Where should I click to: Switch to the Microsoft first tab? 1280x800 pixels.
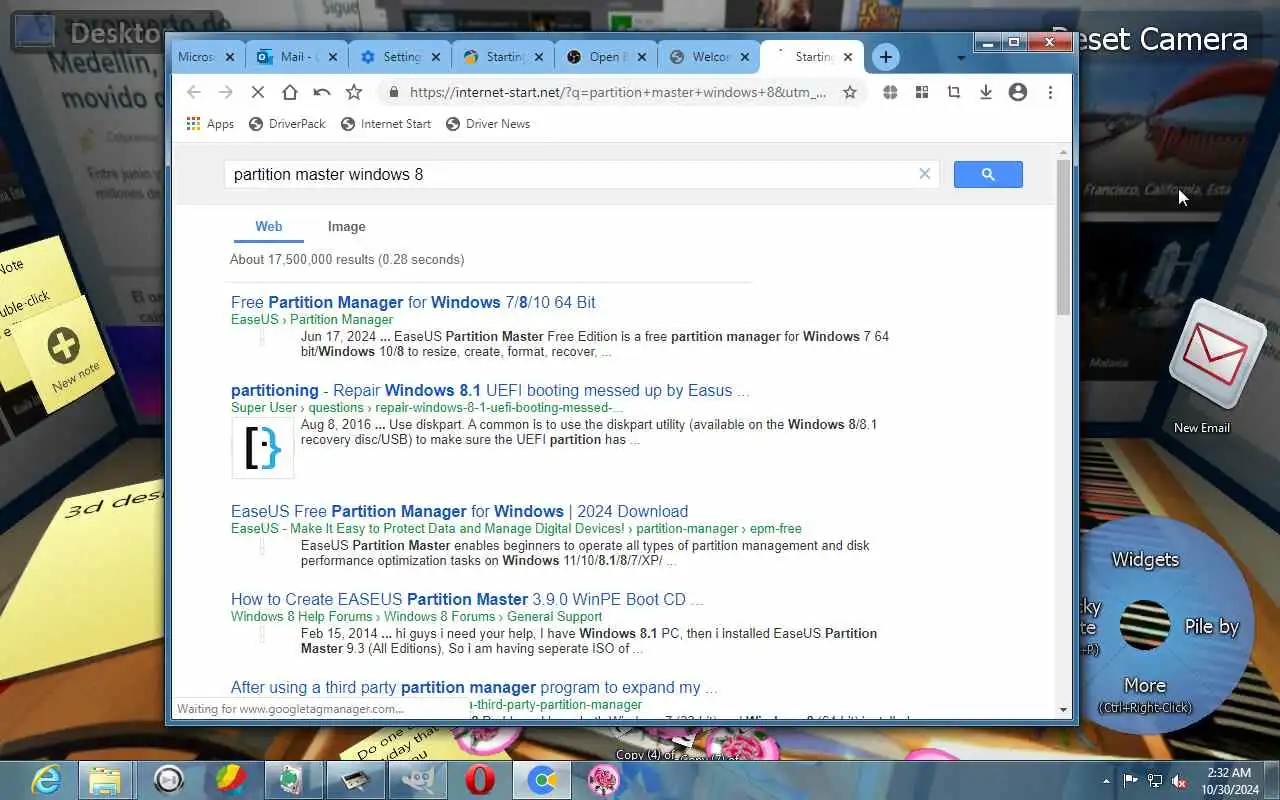[207, 57]
